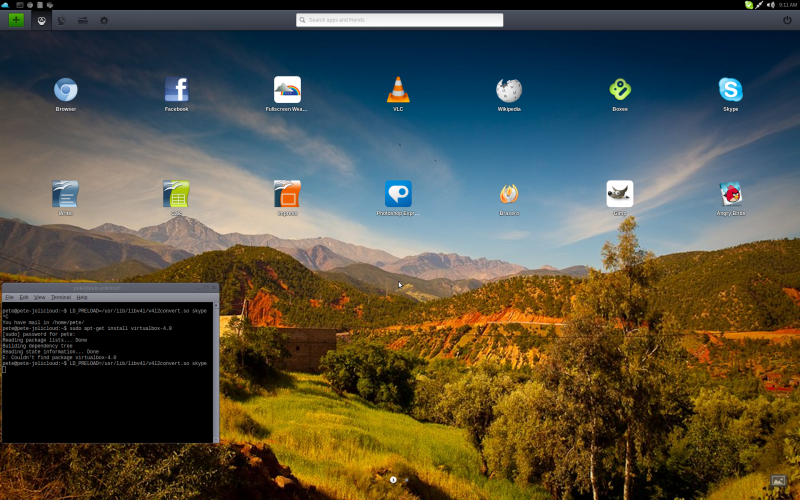Screen dimensions: 800x500
Task: Click the Jolicloud cloud icon in top panel
Action: coord(5,5)
